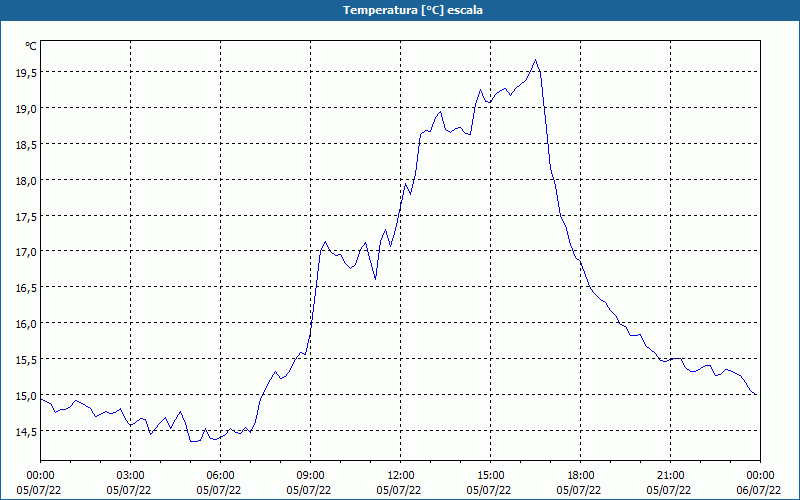
Task: Click the 05/07/22 date under 21:00
Action: [x=670, y=490]
